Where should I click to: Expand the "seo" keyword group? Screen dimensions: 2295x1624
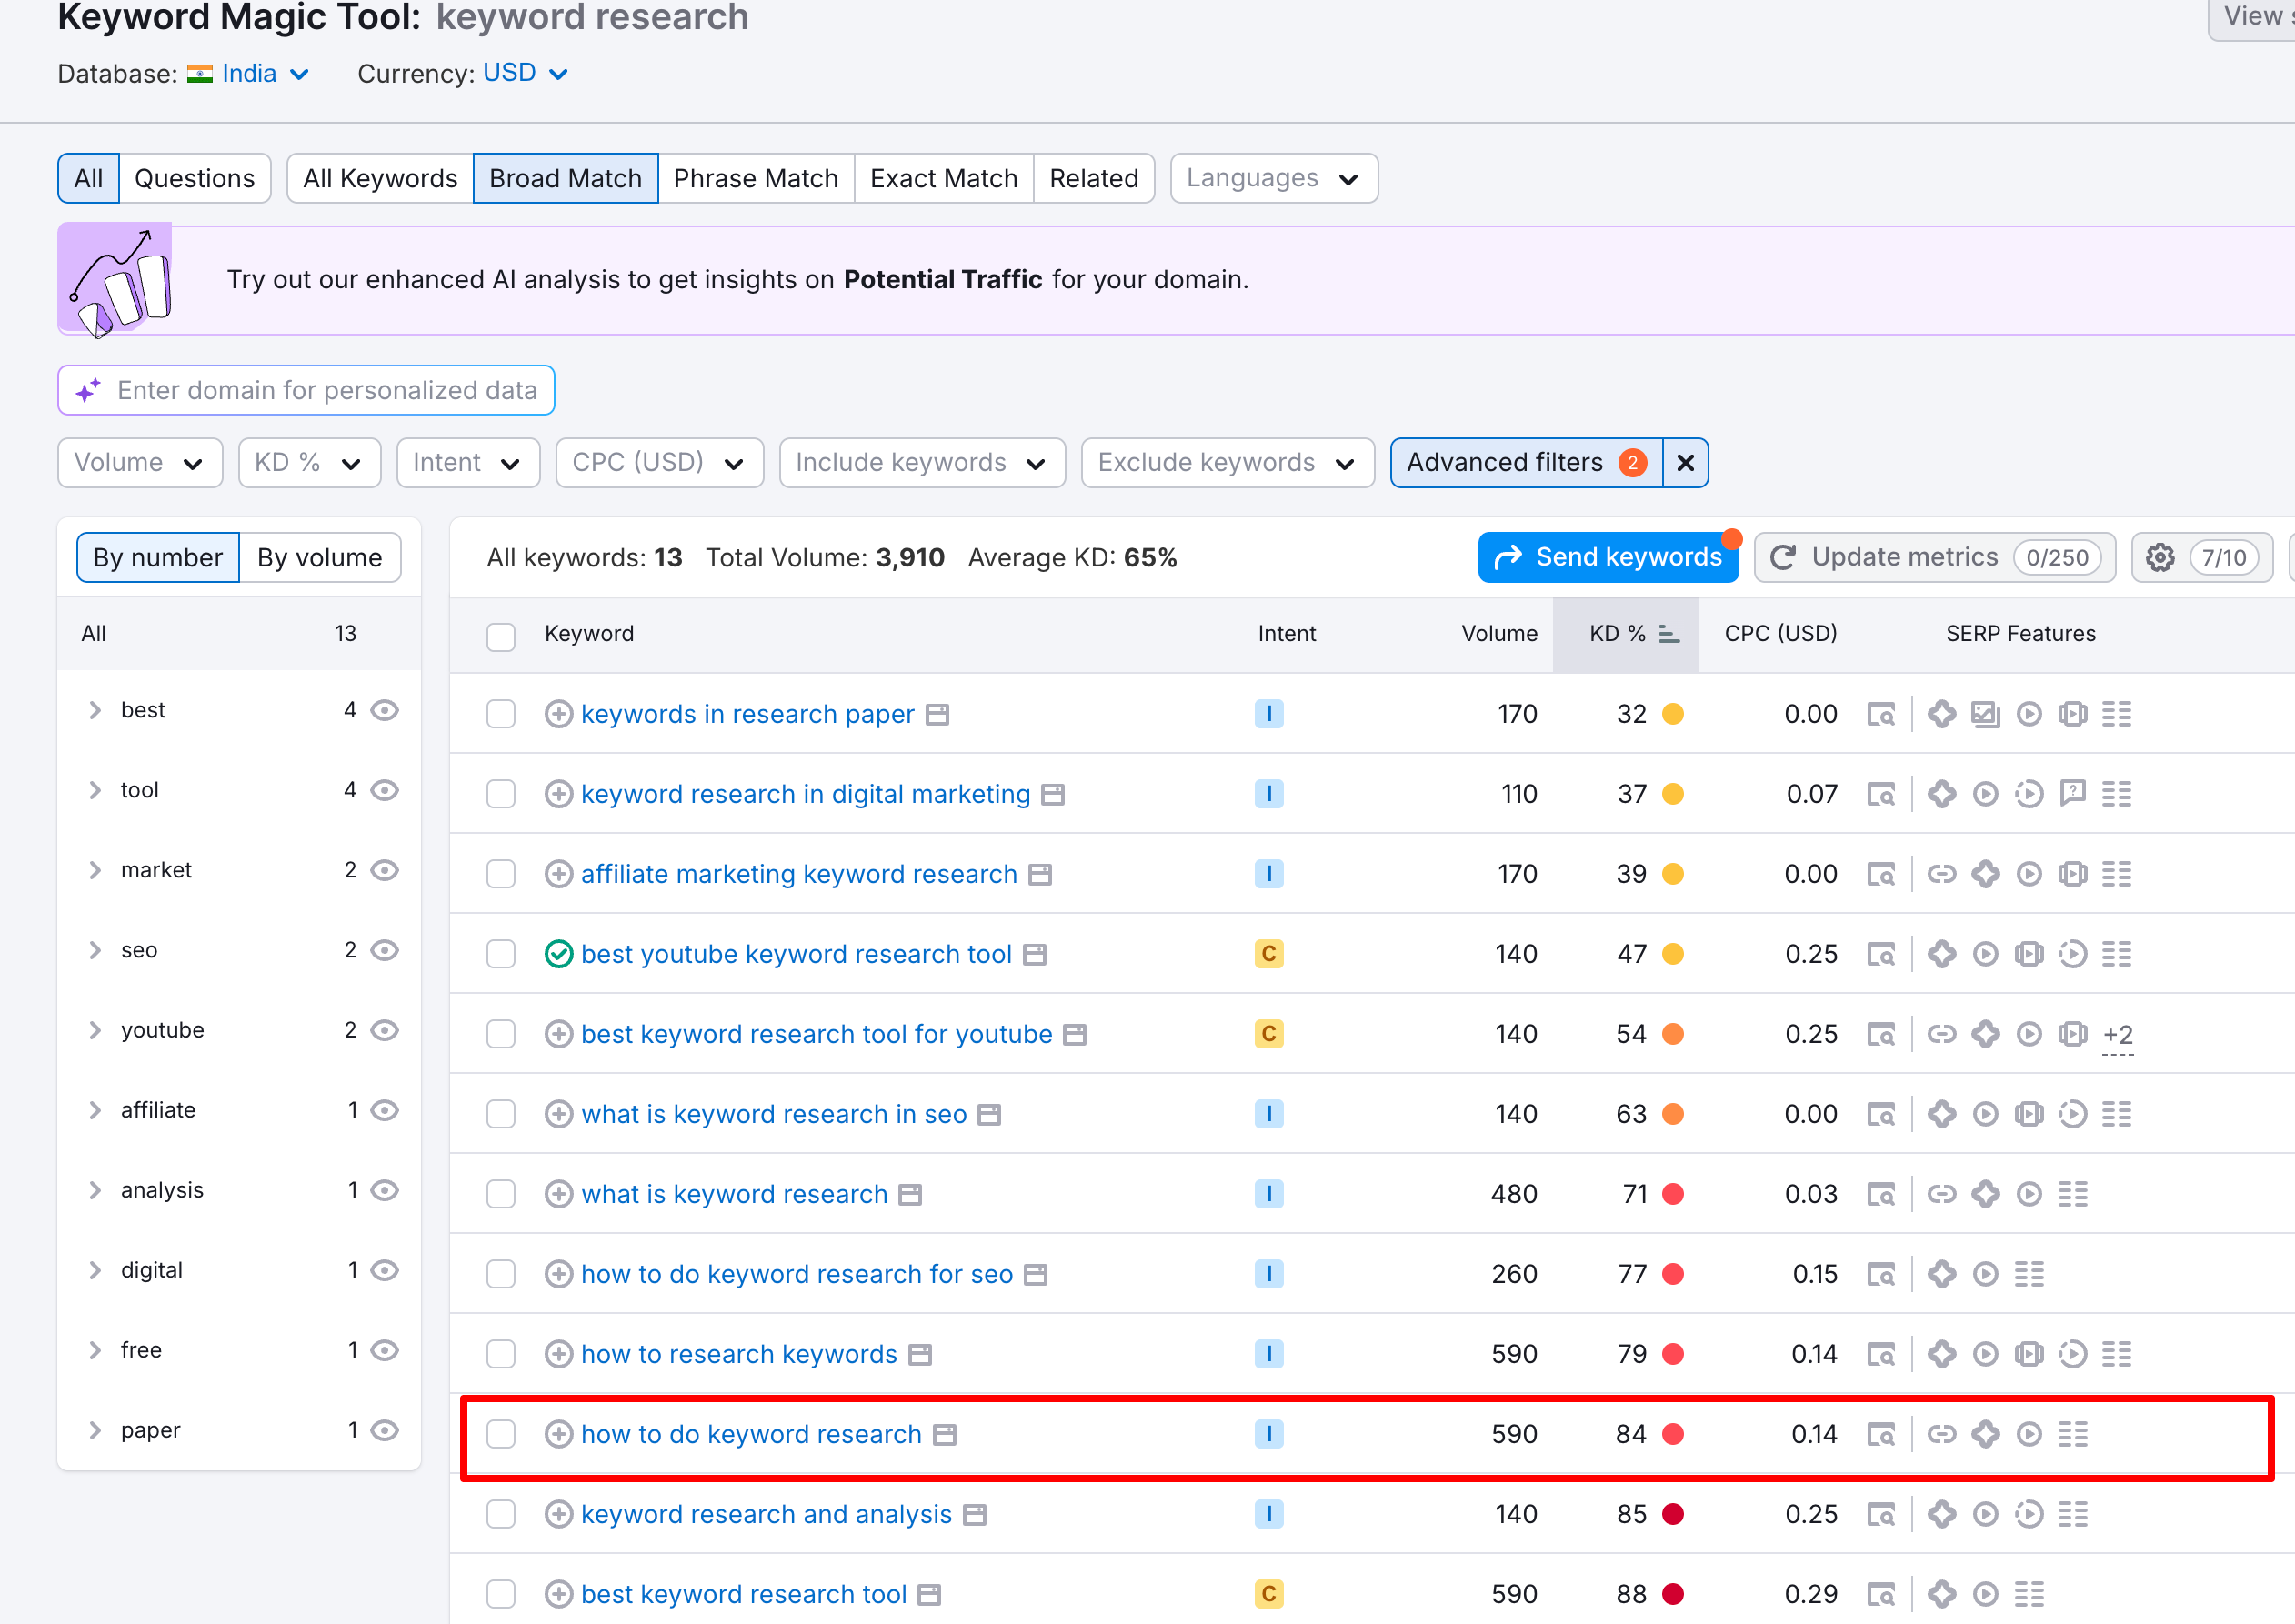[x=96, y=950]
